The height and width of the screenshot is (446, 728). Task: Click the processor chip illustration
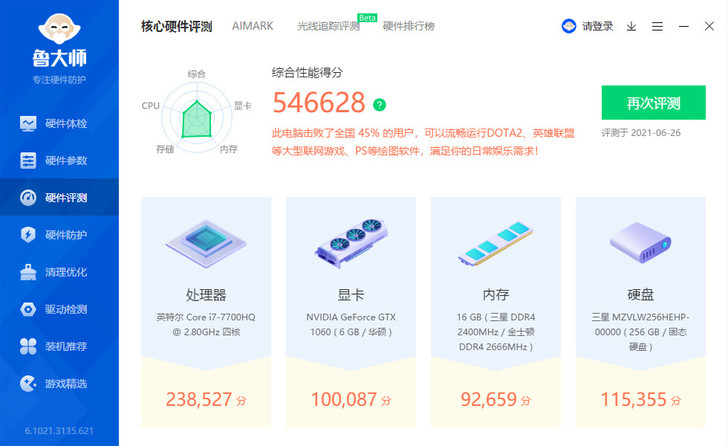pyautogui.click(x=206, y=244)
